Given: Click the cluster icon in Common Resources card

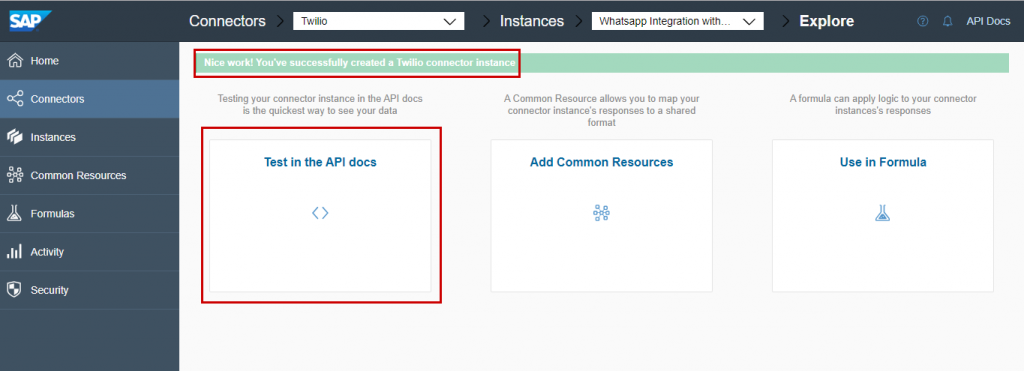Looking at the screenshot, I should tap(601, 213).
